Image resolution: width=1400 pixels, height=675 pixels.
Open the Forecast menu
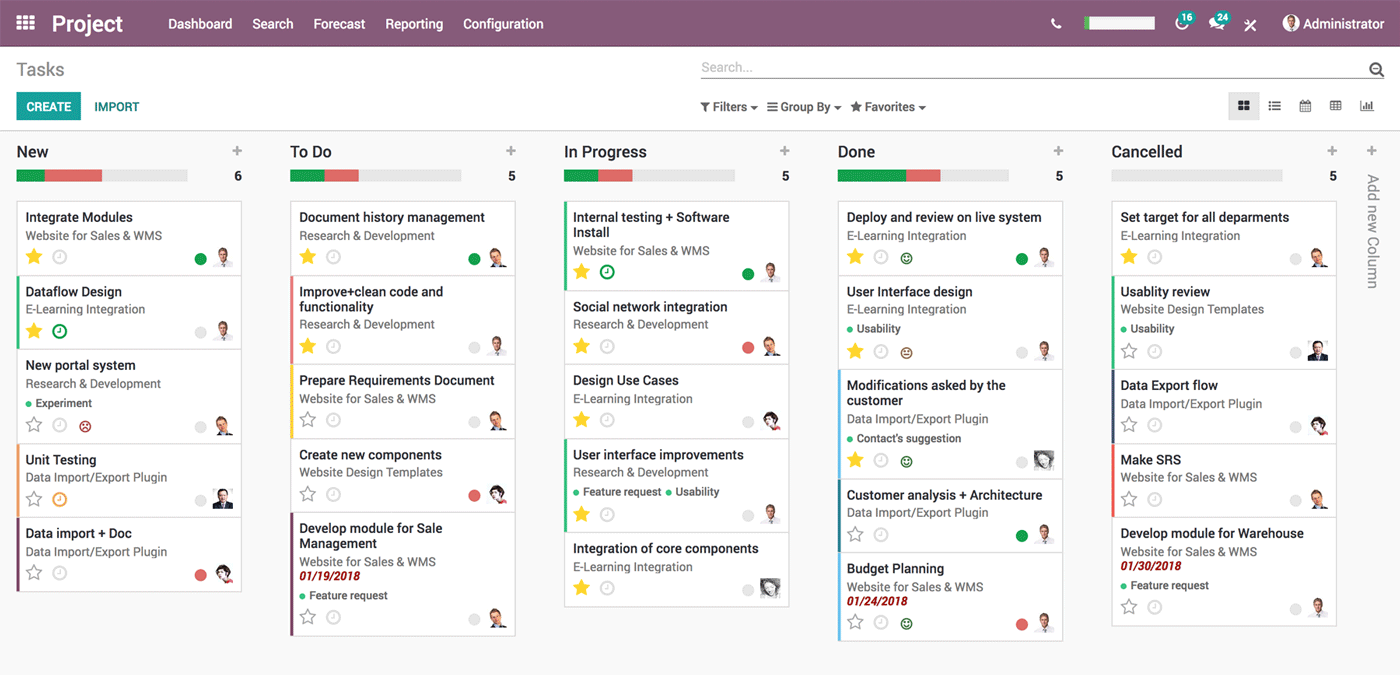pos(339,23)
